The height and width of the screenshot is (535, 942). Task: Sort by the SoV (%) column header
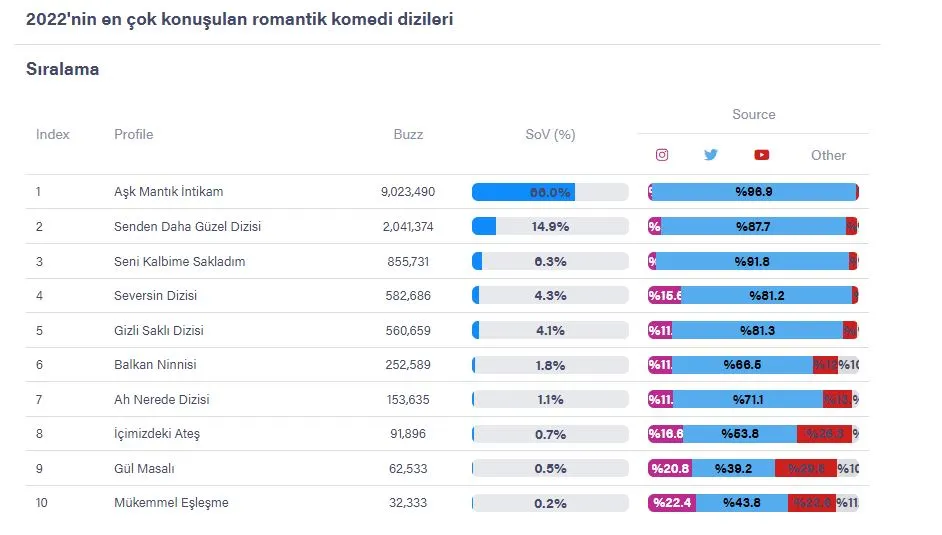[550, 135]
